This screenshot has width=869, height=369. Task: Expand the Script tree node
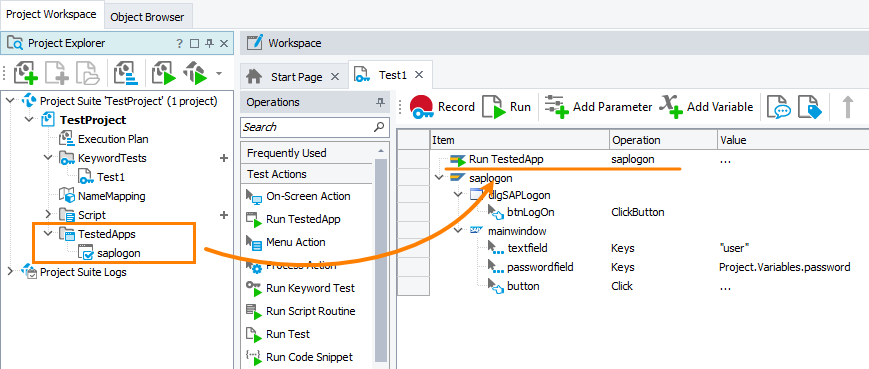(x=48, y=214)
